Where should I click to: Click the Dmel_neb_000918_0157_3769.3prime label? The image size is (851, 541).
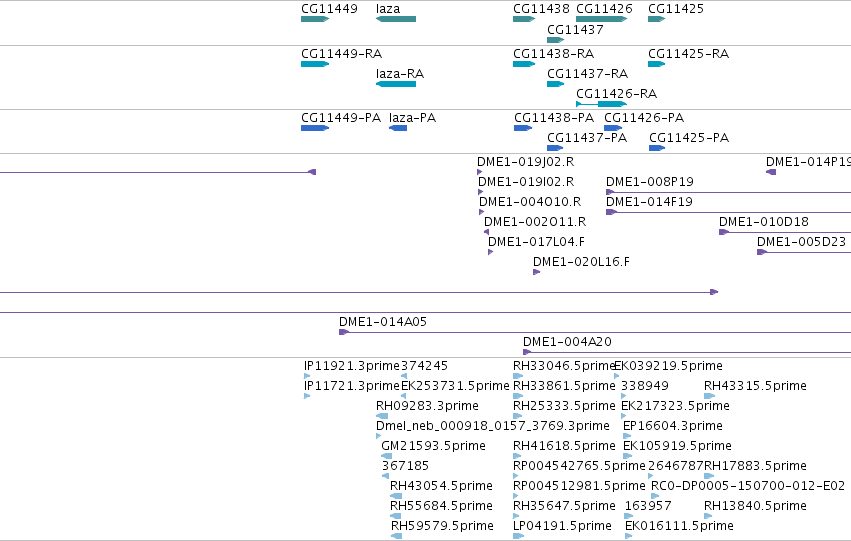493,426
